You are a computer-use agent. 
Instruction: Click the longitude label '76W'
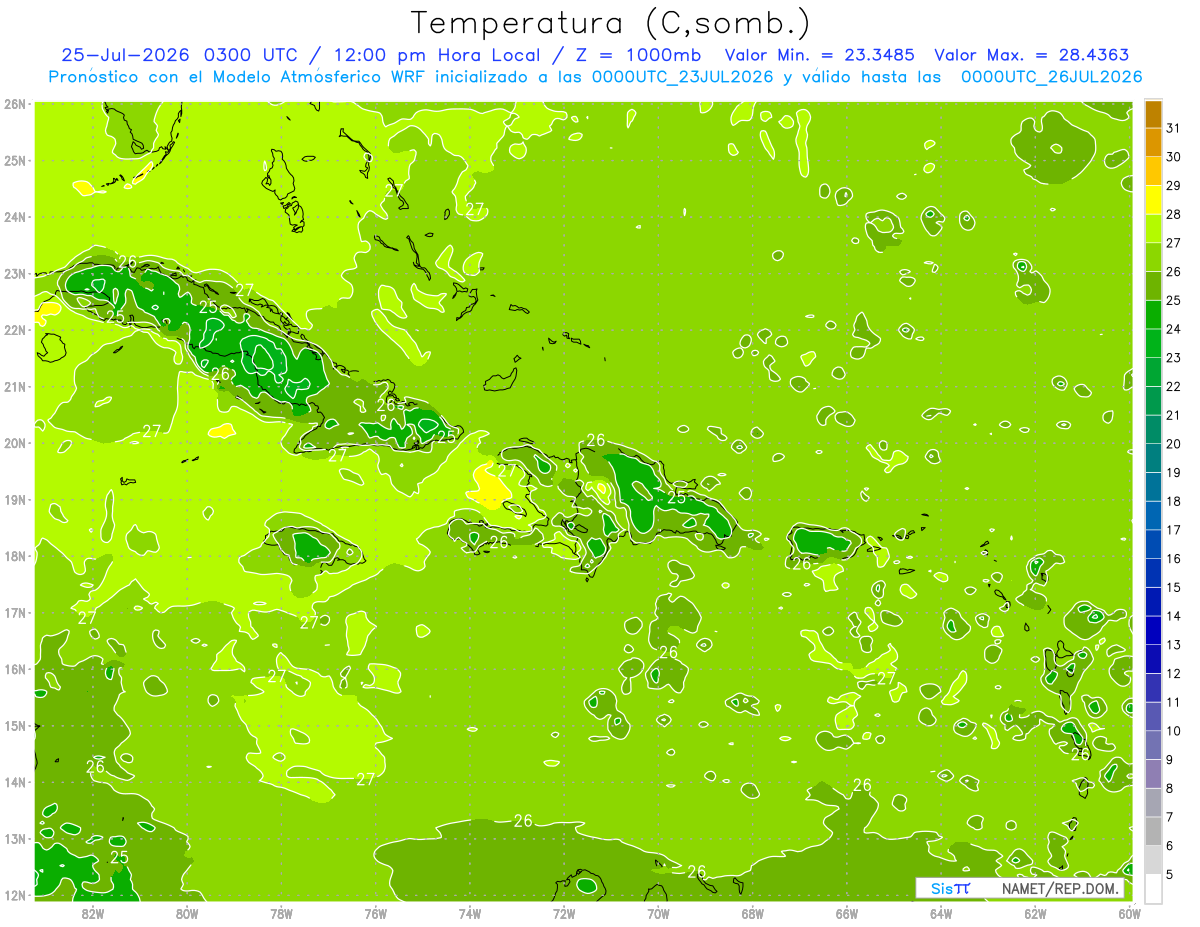point(376,913)
